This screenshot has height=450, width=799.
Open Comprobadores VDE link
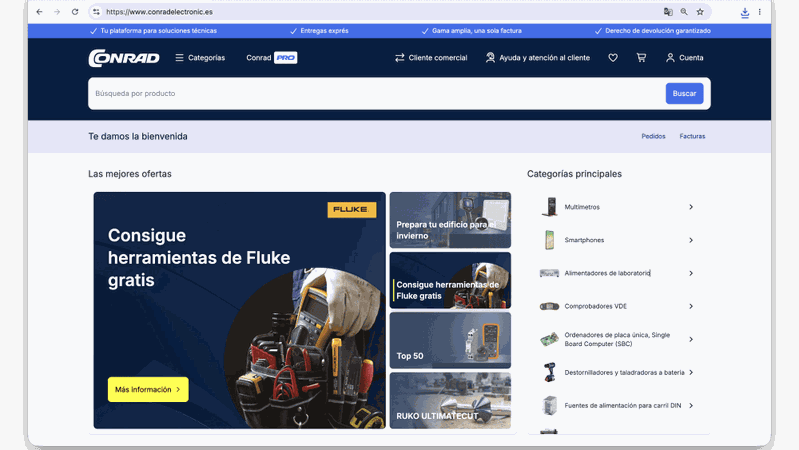pos(596,306)
